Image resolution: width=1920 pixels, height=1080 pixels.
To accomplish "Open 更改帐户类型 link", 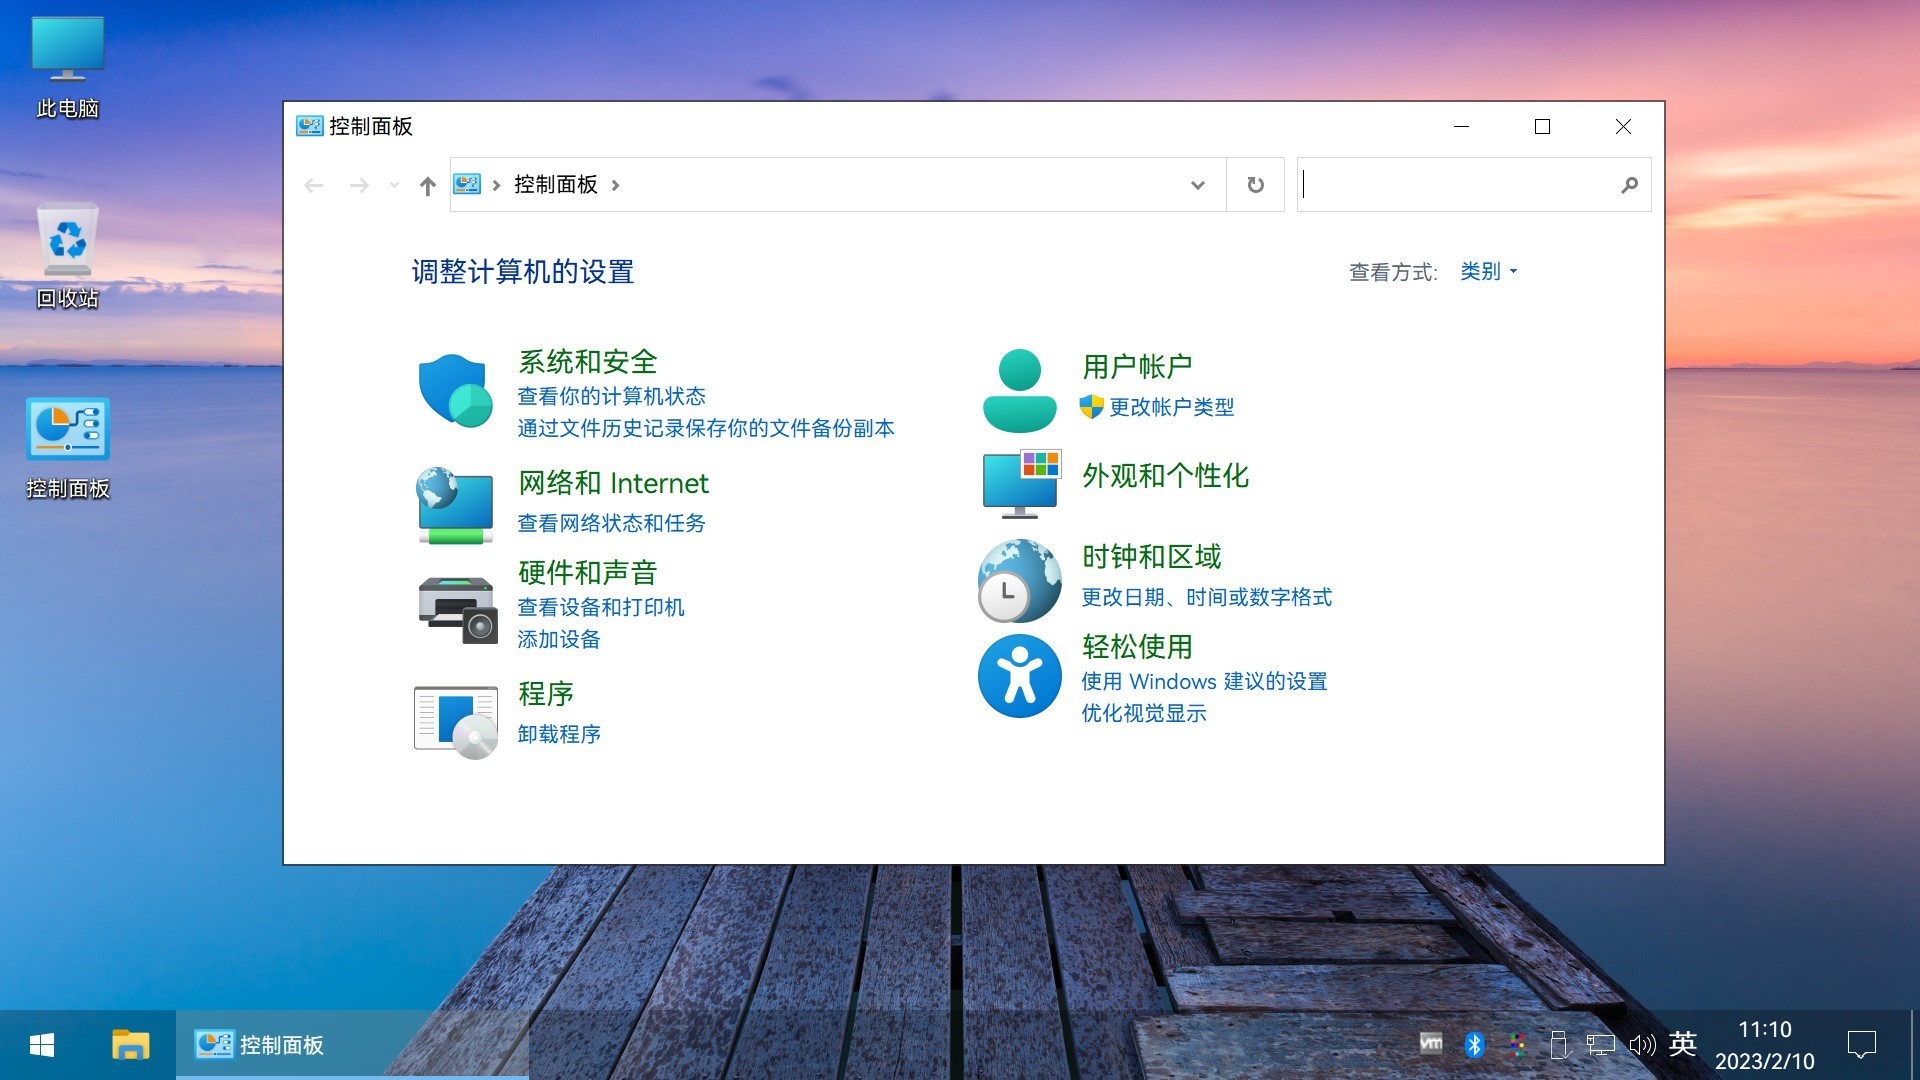I will [1171, 407].
